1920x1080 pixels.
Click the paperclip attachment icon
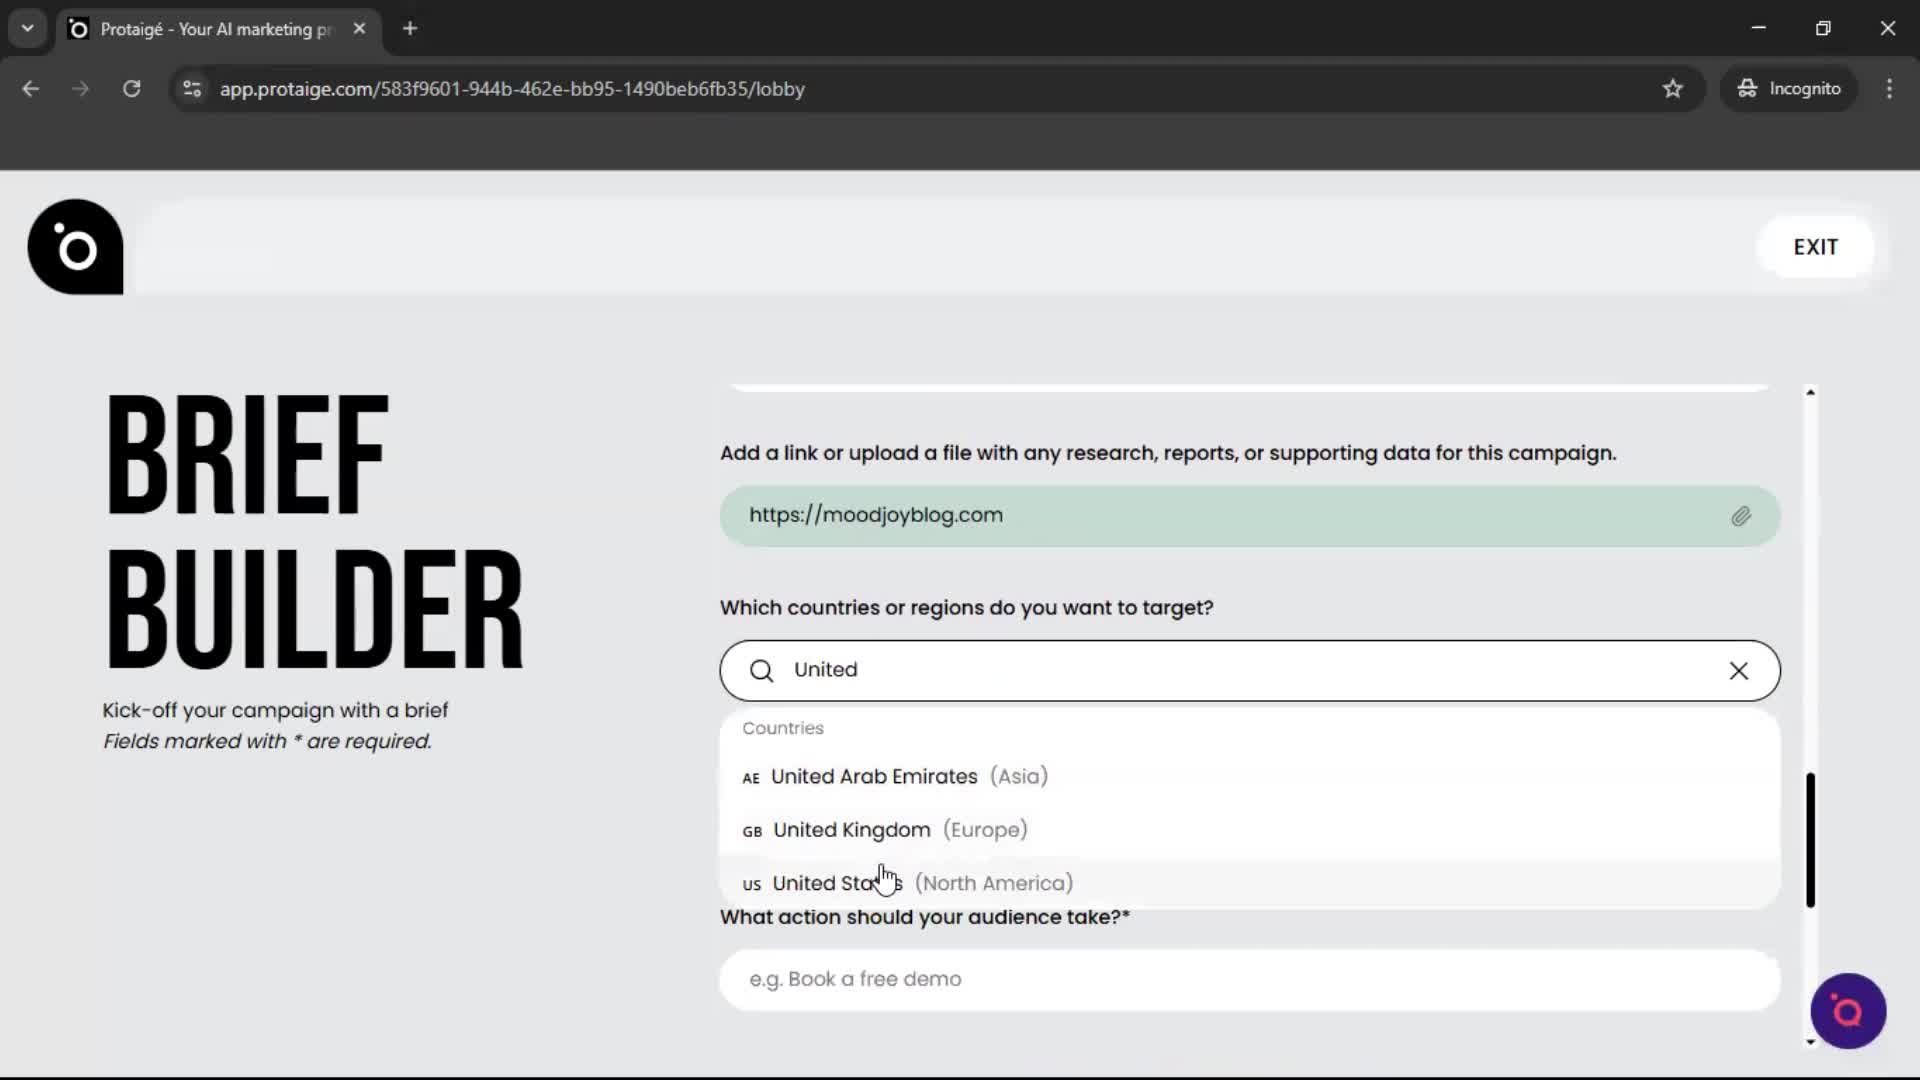[1742, 515]
